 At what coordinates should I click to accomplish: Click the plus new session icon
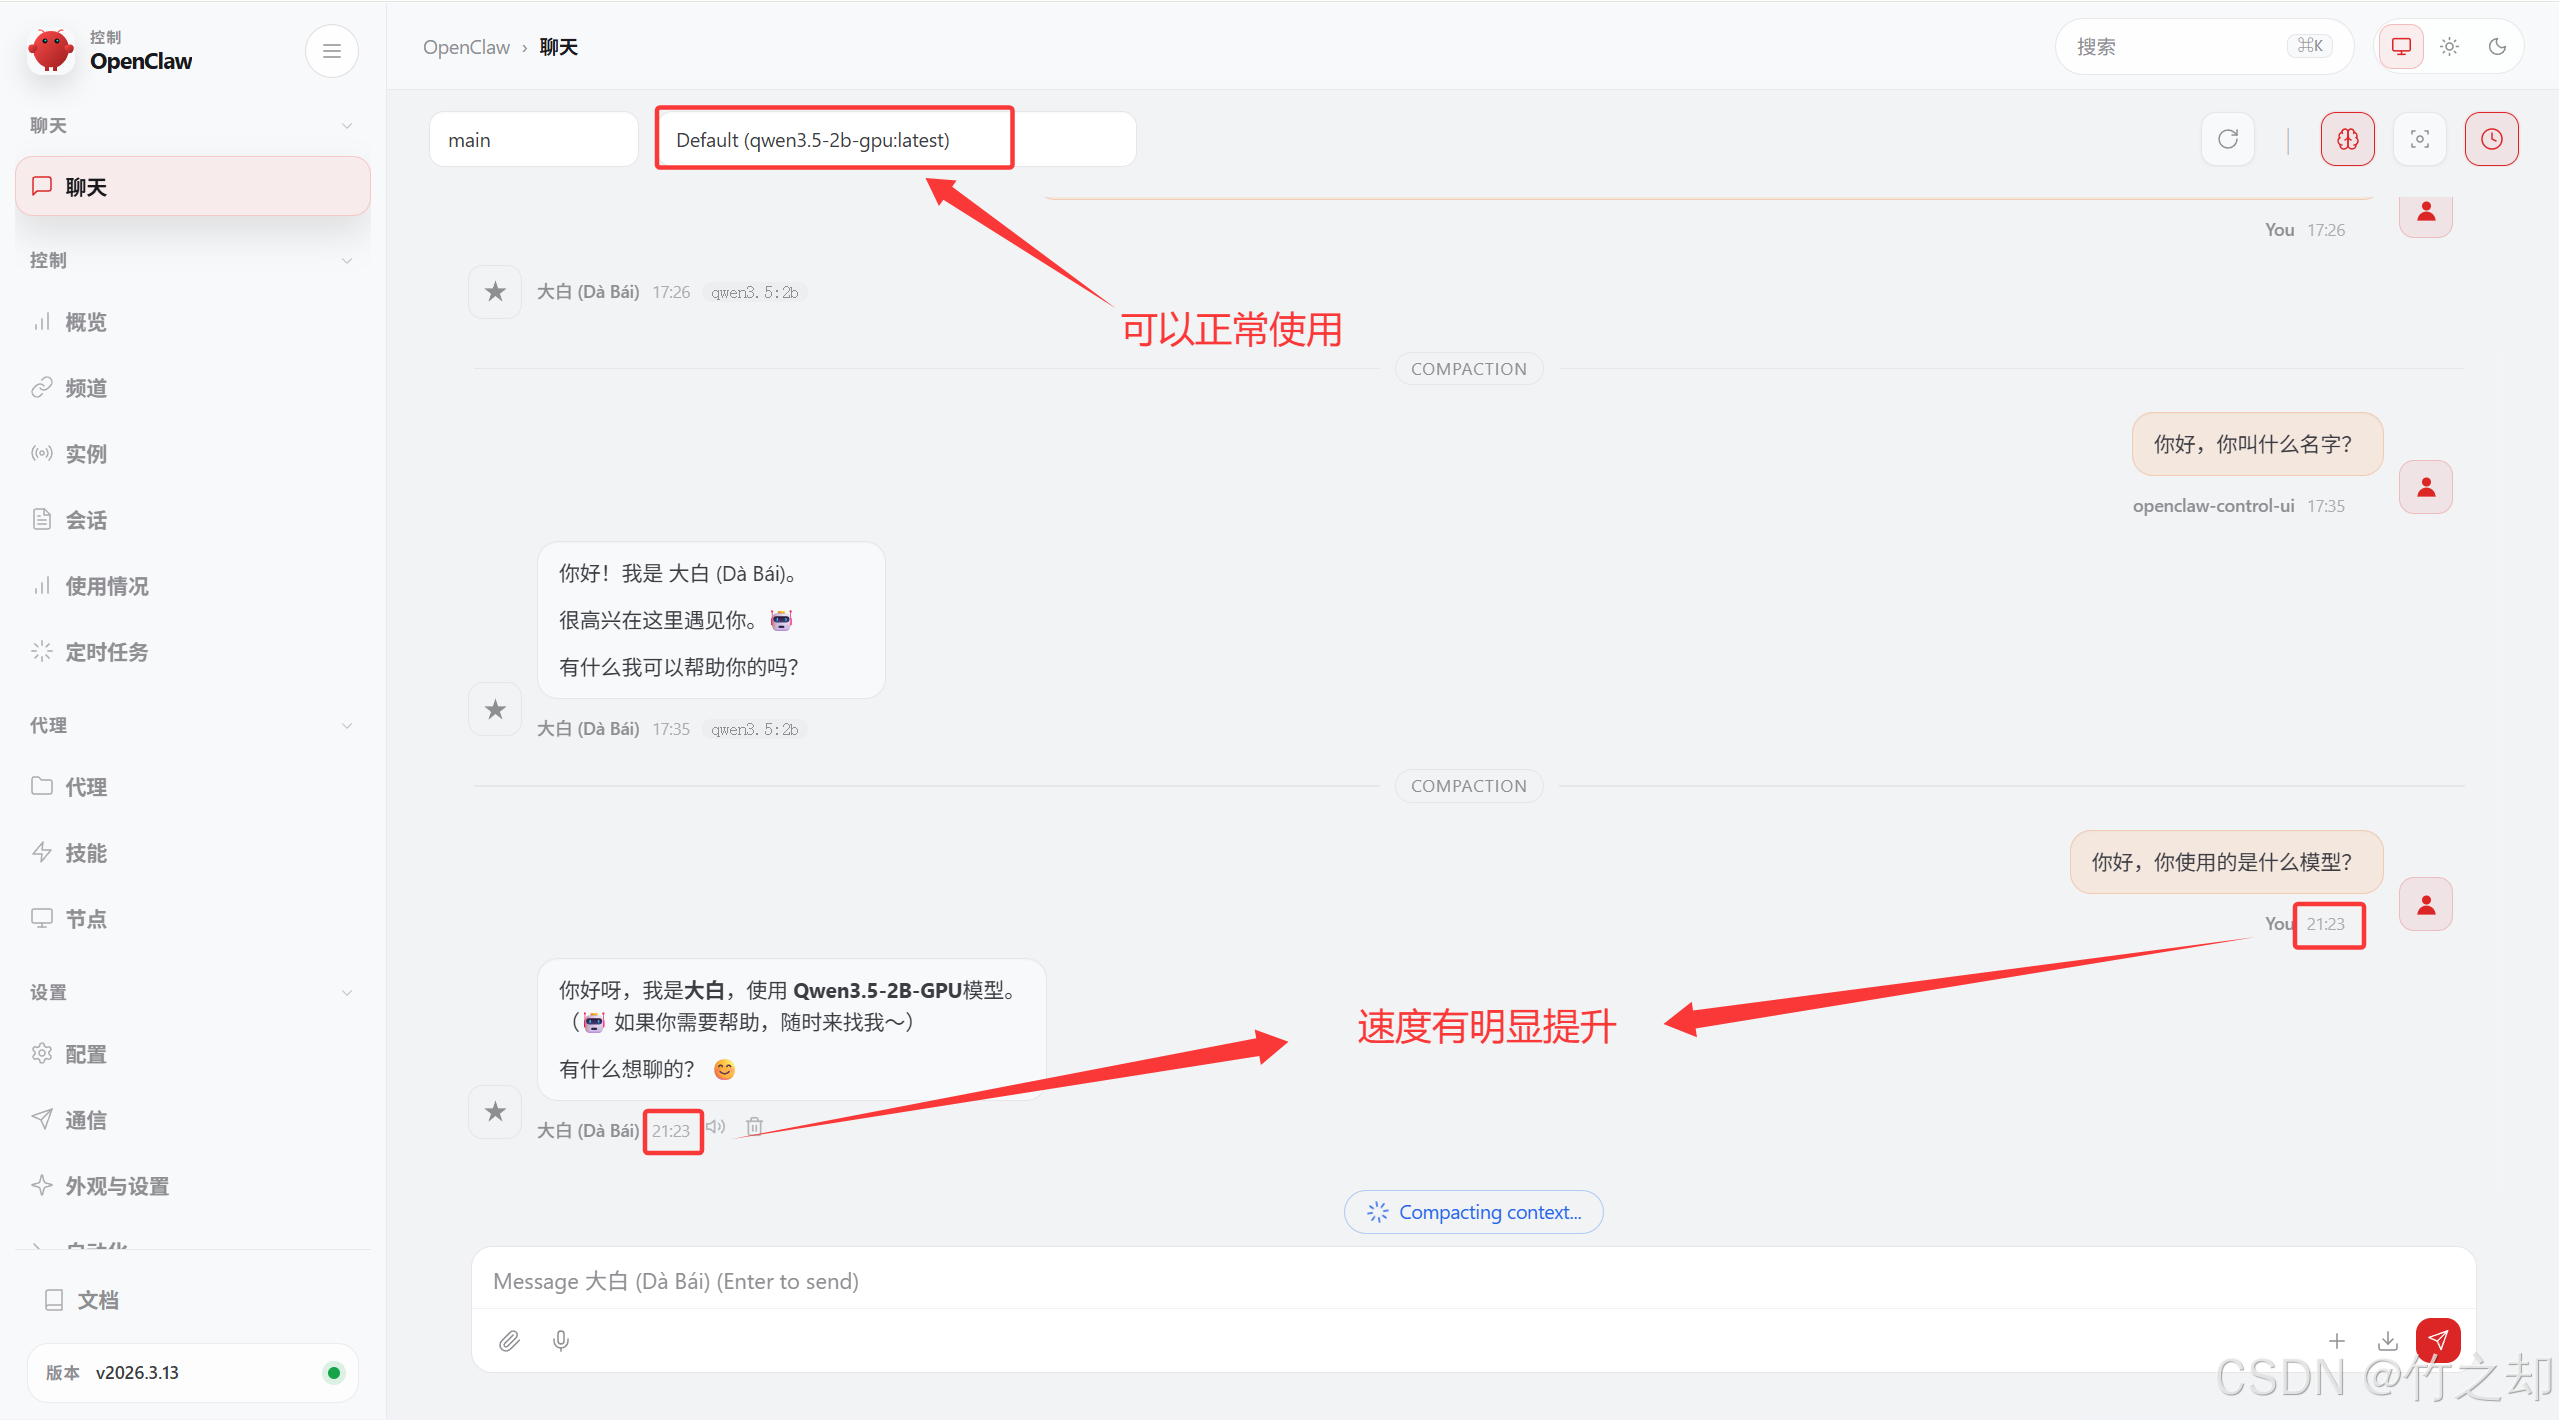tap(2336, 1341)
